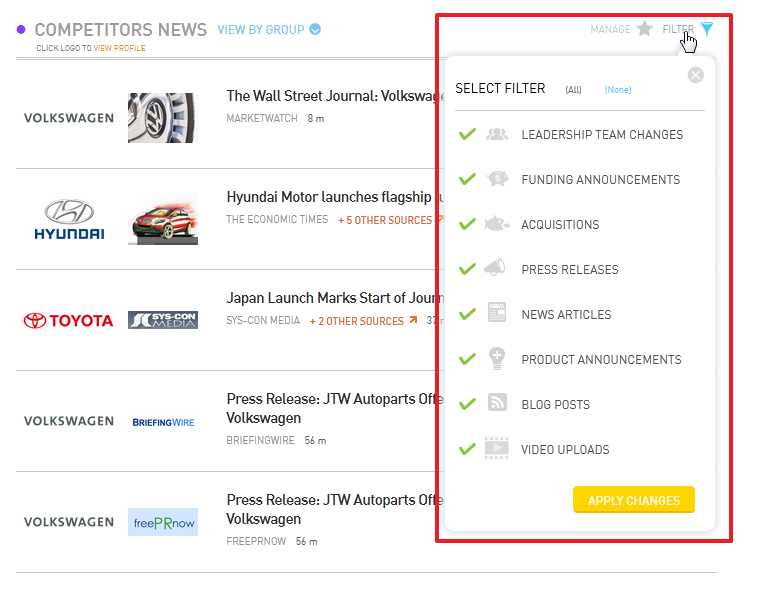
Task: Open the Wall Street Journal Volkswagen headline
Action: click(335, 96)
